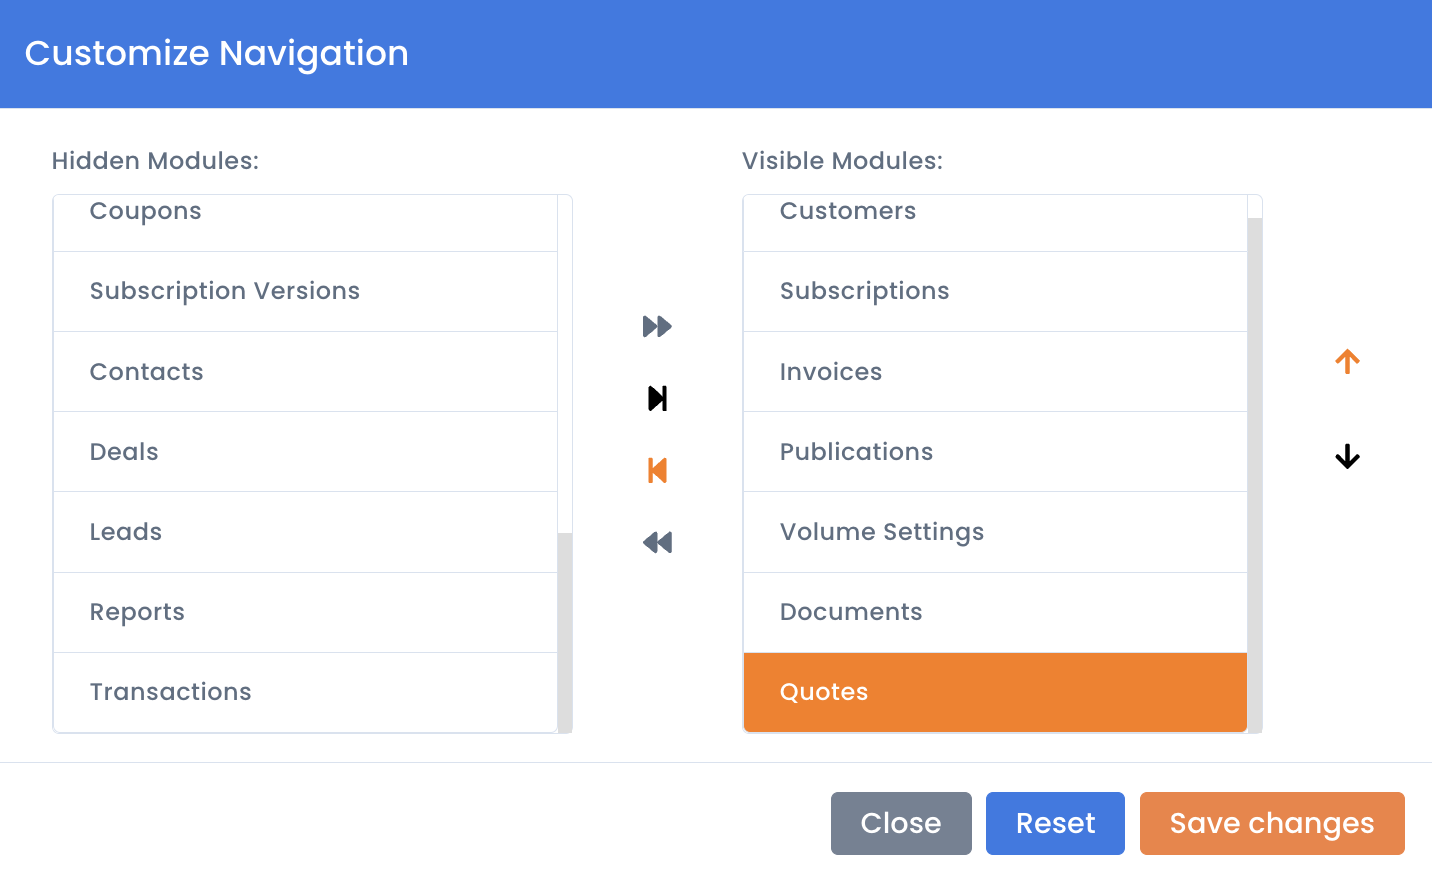Click the orange move selected left icon
The height and width of the screenshot is (878, 1432).
[x=657, y=470]
